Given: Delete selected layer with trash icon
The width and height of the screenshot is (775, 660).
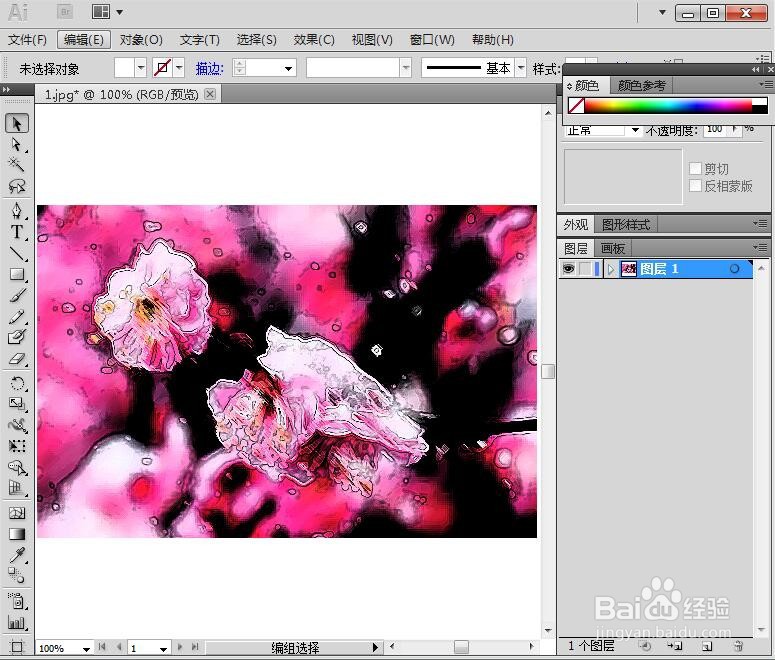Looking at the screenshot, I should (x=737, y=646).
